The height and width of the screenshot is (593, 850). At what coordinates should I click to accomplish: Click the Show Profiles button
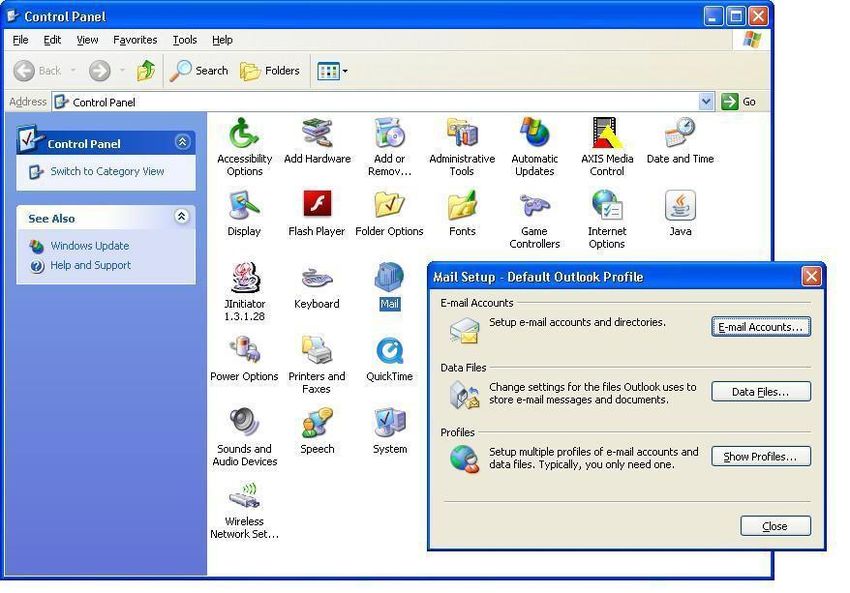[x=761, y=456]
